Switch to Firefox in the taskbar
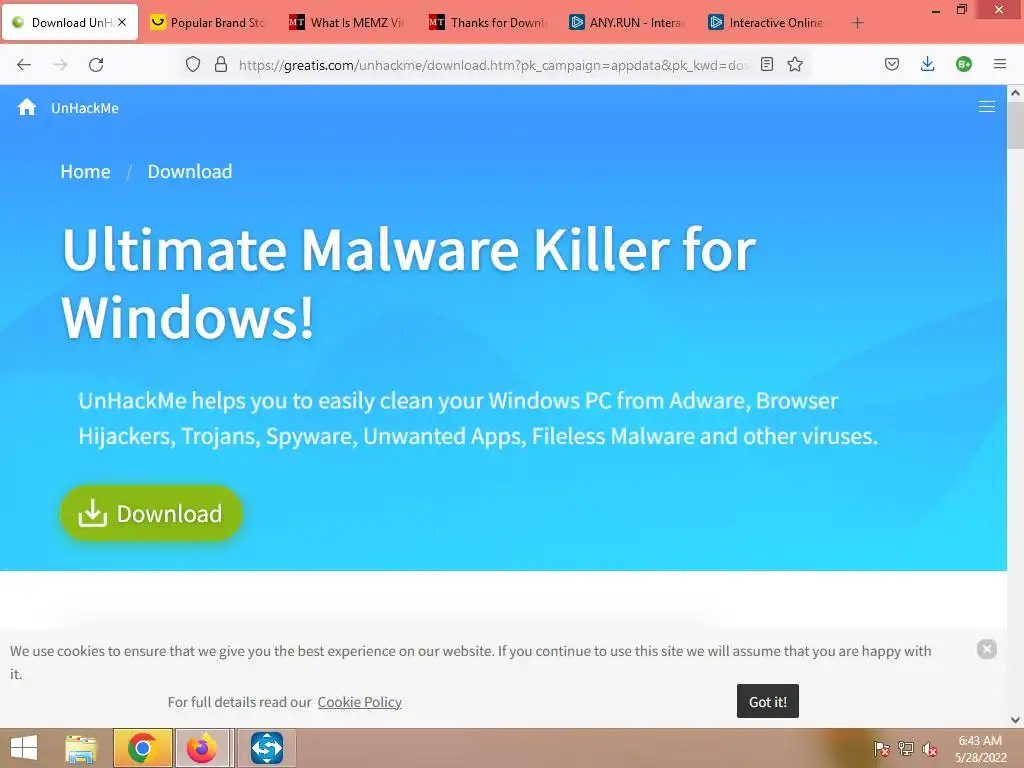Image resolution: width=1024 pixels, height=768 pixels. pyautogui.click(x=202, y=748)
